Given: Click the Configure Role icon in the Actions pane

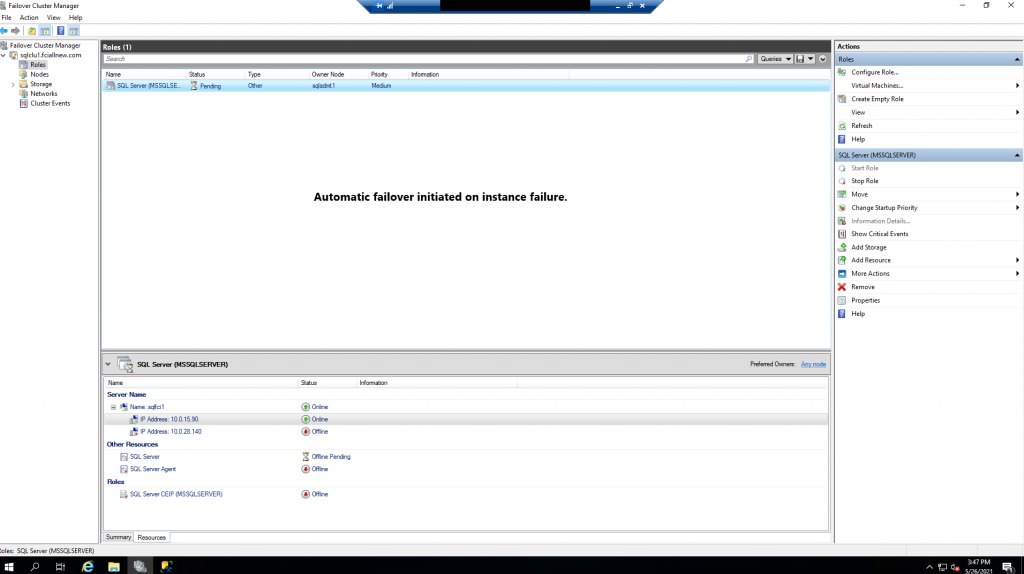Looking at the screenshot, I should 842,72.
